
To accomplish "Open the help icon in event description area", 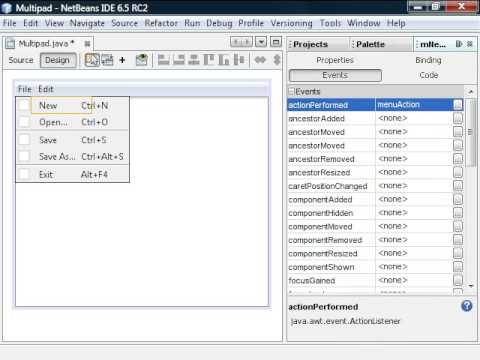I will coord(467,306).
